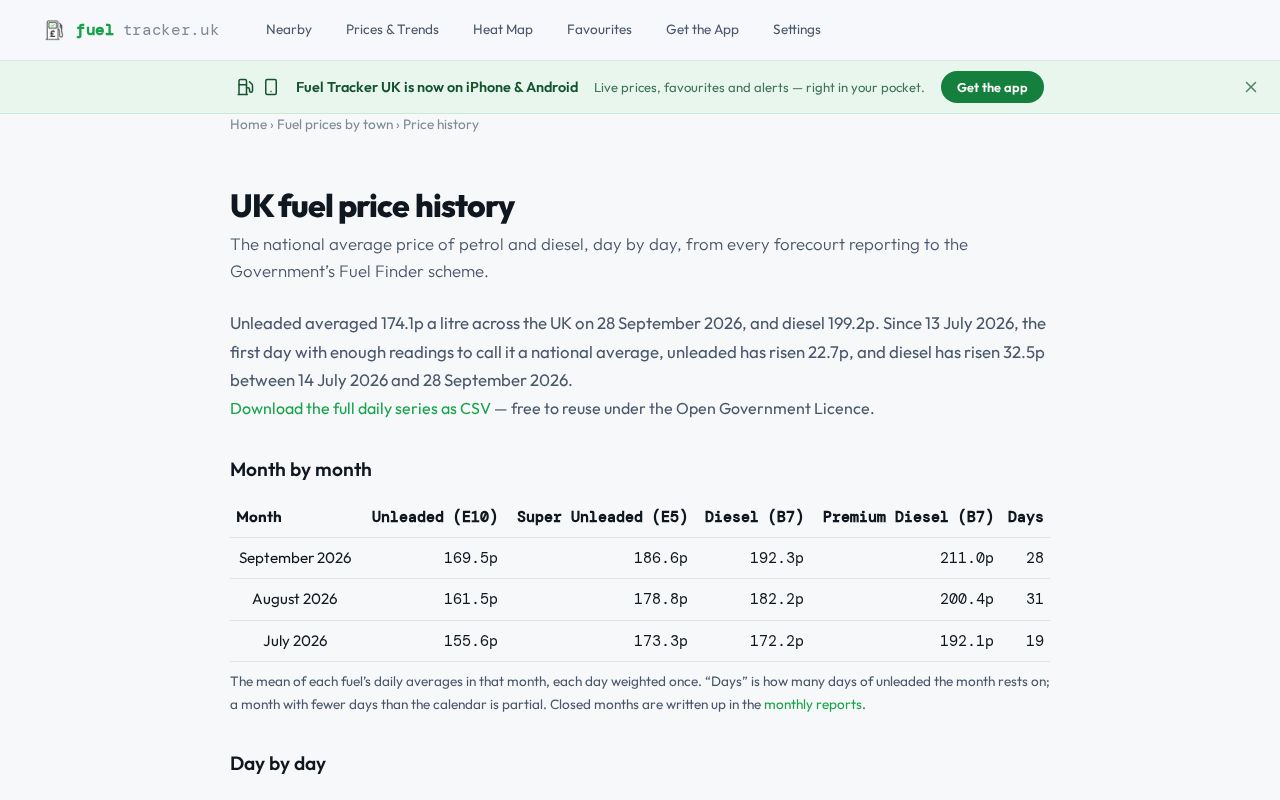Open Get the App nav link
This screenshot has width=1280, height=800.
(x=702, y=30)
